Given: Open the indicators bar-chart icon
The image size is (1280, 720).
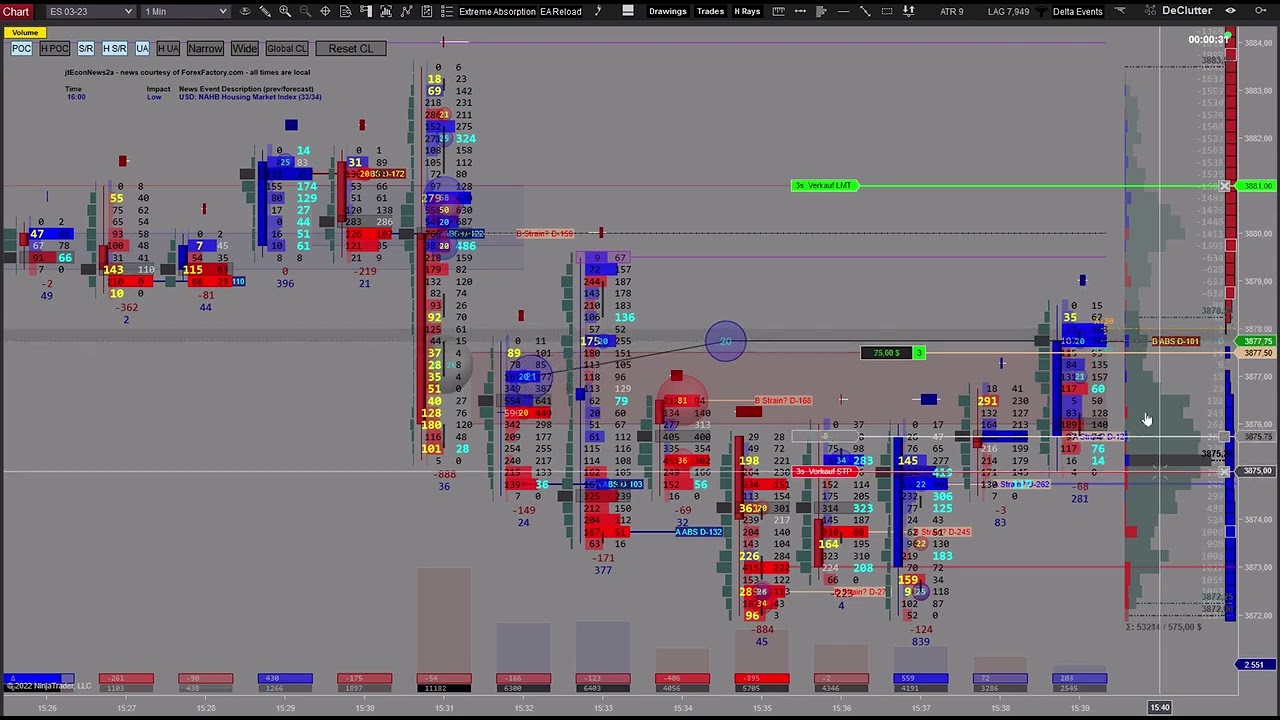Looking at the screenshot, I should 386,11.
